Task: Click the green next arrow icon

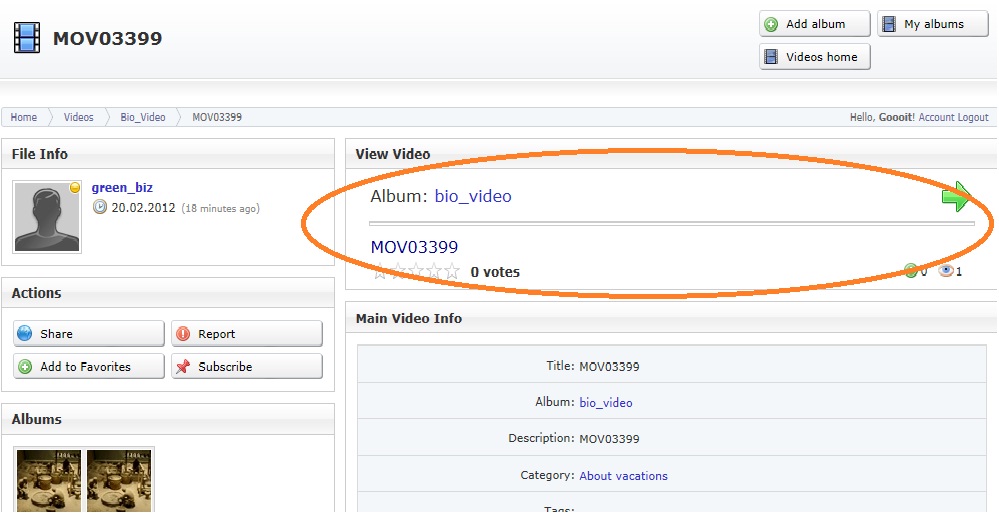Action: 956,196
